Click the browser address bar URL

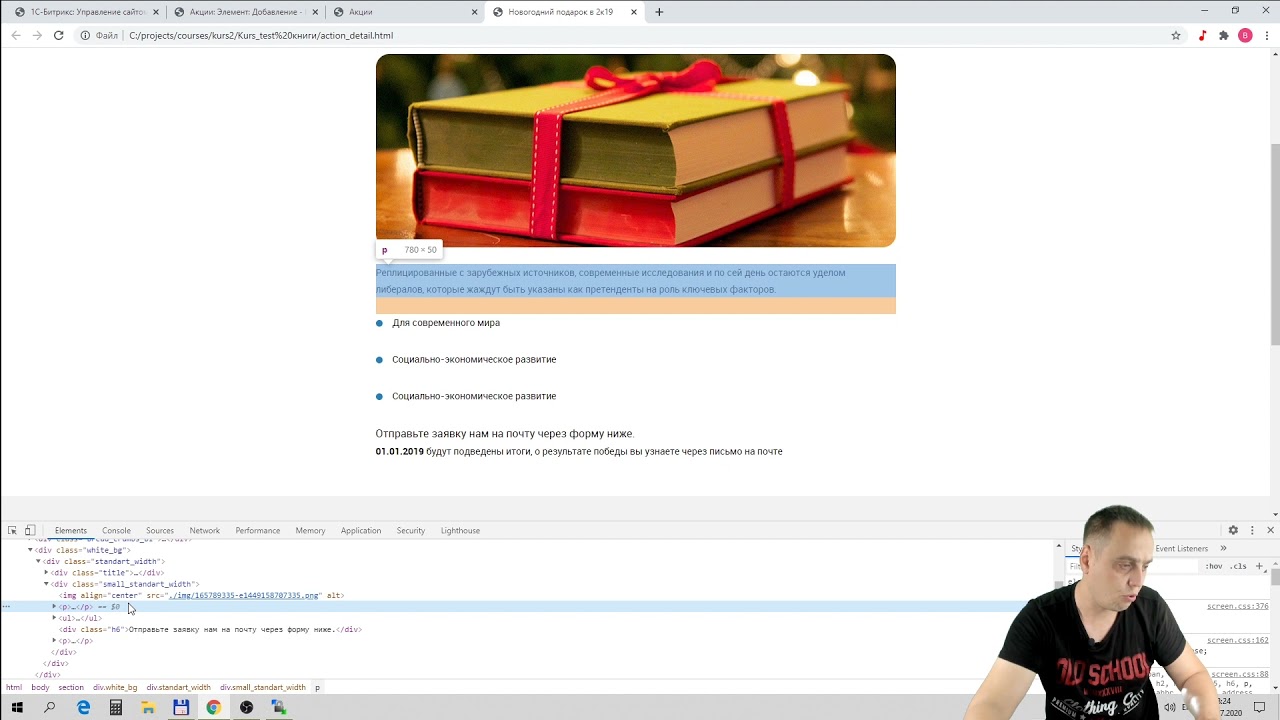[260, 35]
